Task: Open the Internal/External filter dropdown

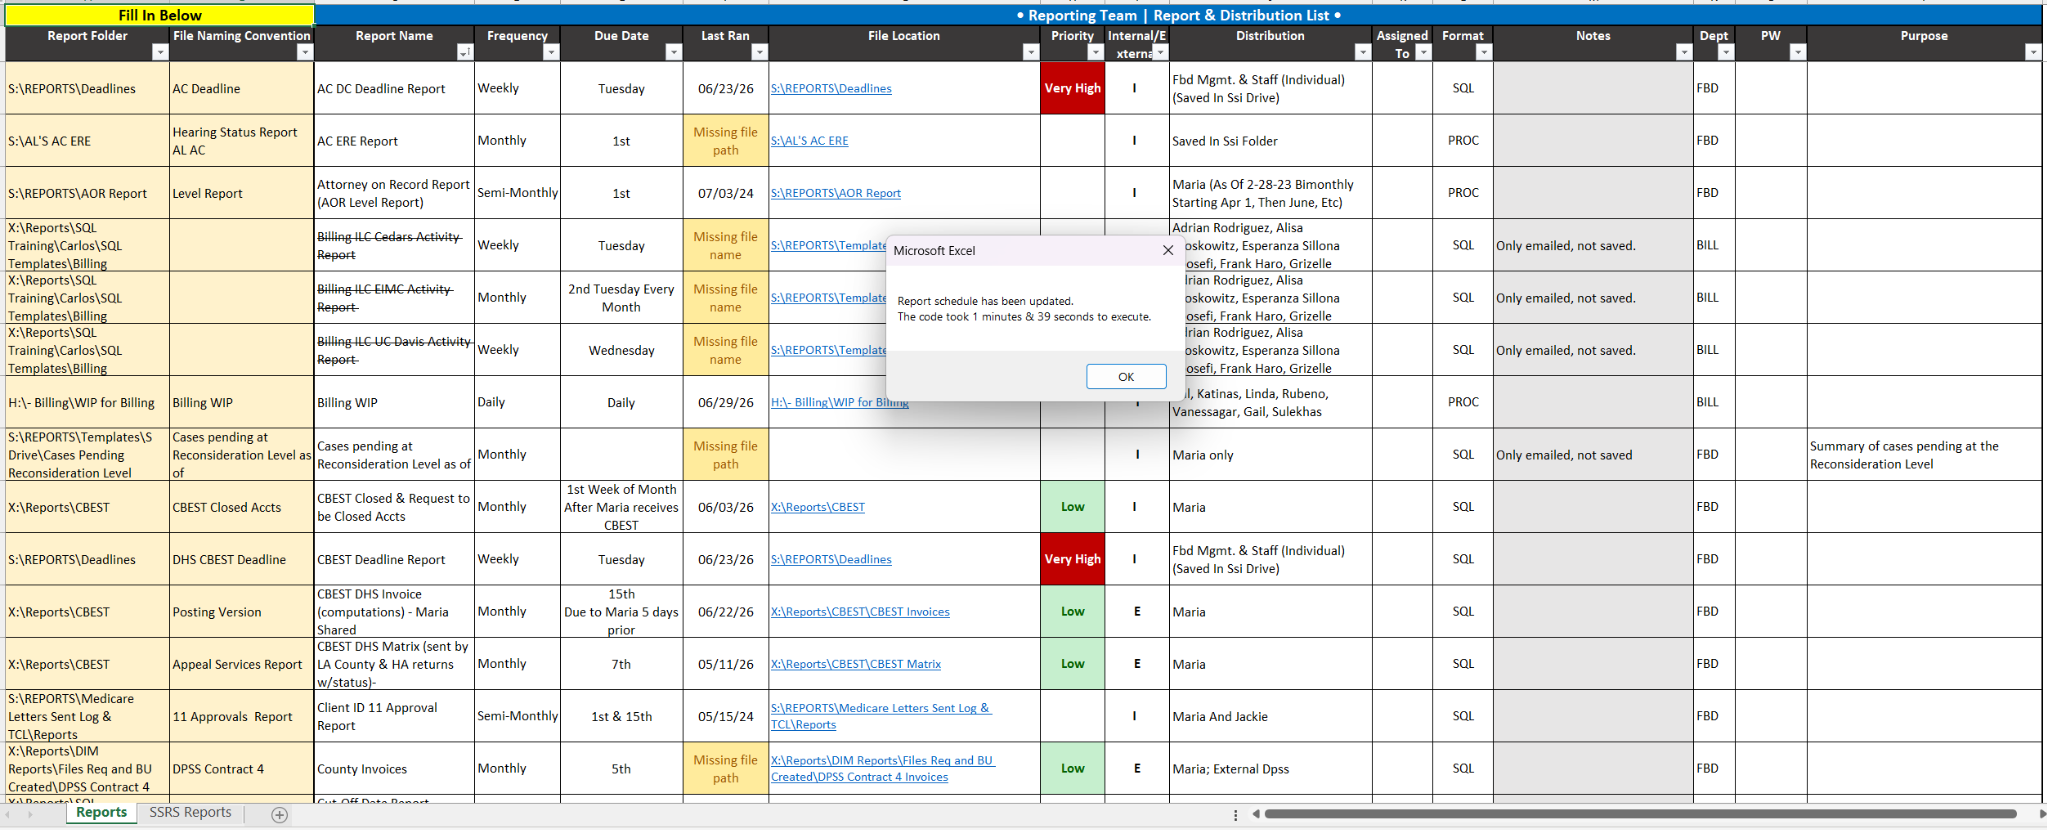Action: (x=1160, y=52)
